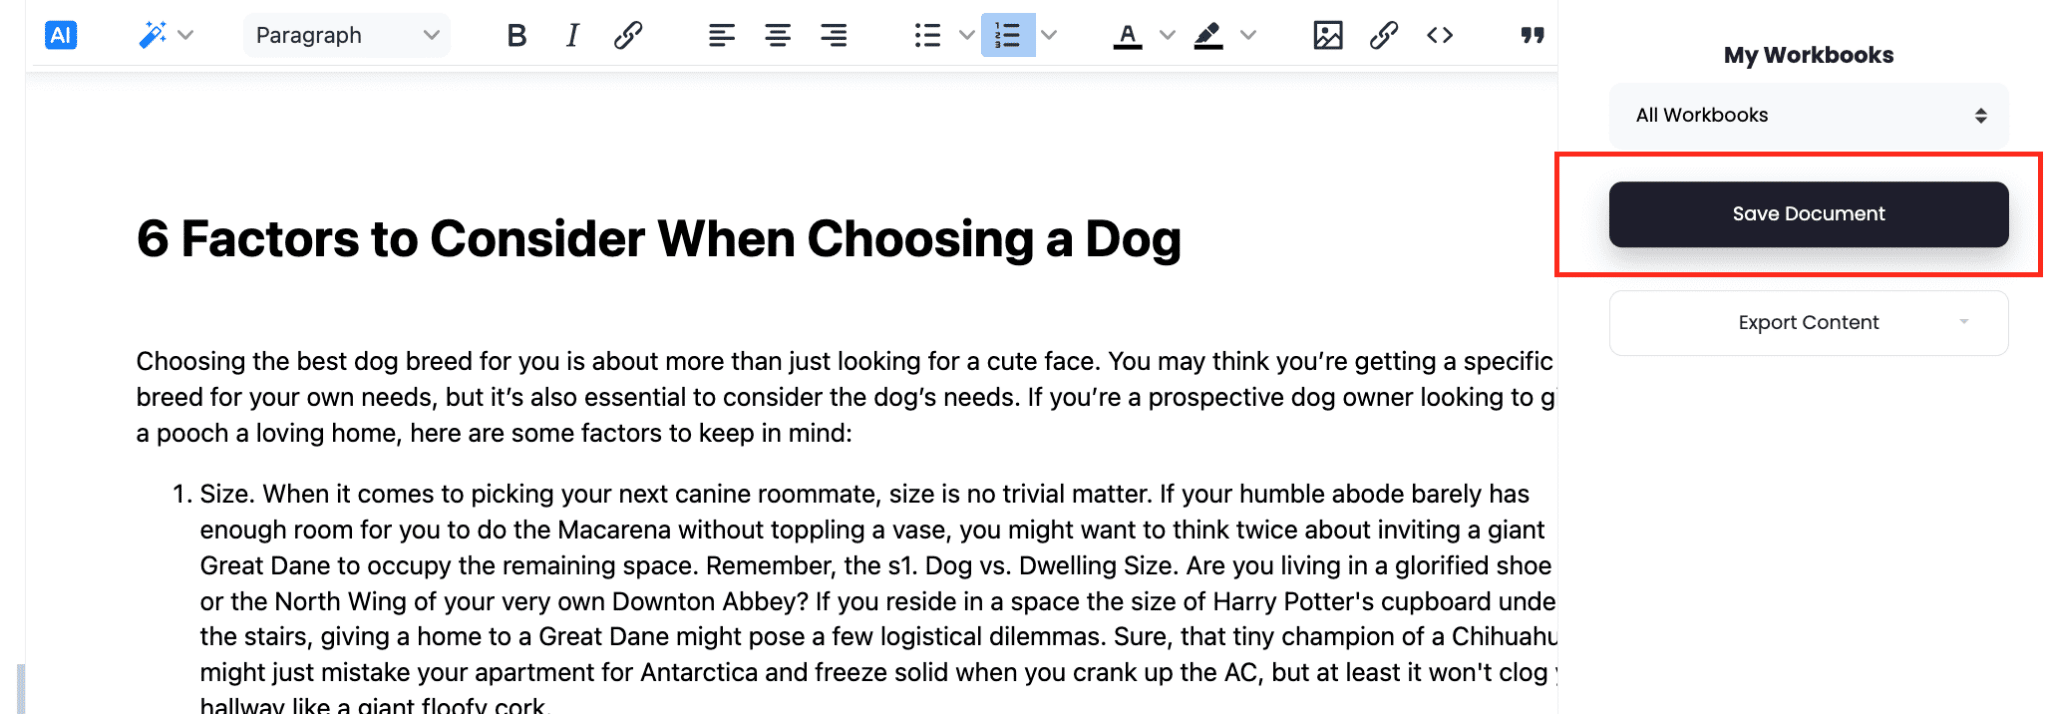Align text to the left
Viewport: 2048px width, 714px height.
[721, 35]
